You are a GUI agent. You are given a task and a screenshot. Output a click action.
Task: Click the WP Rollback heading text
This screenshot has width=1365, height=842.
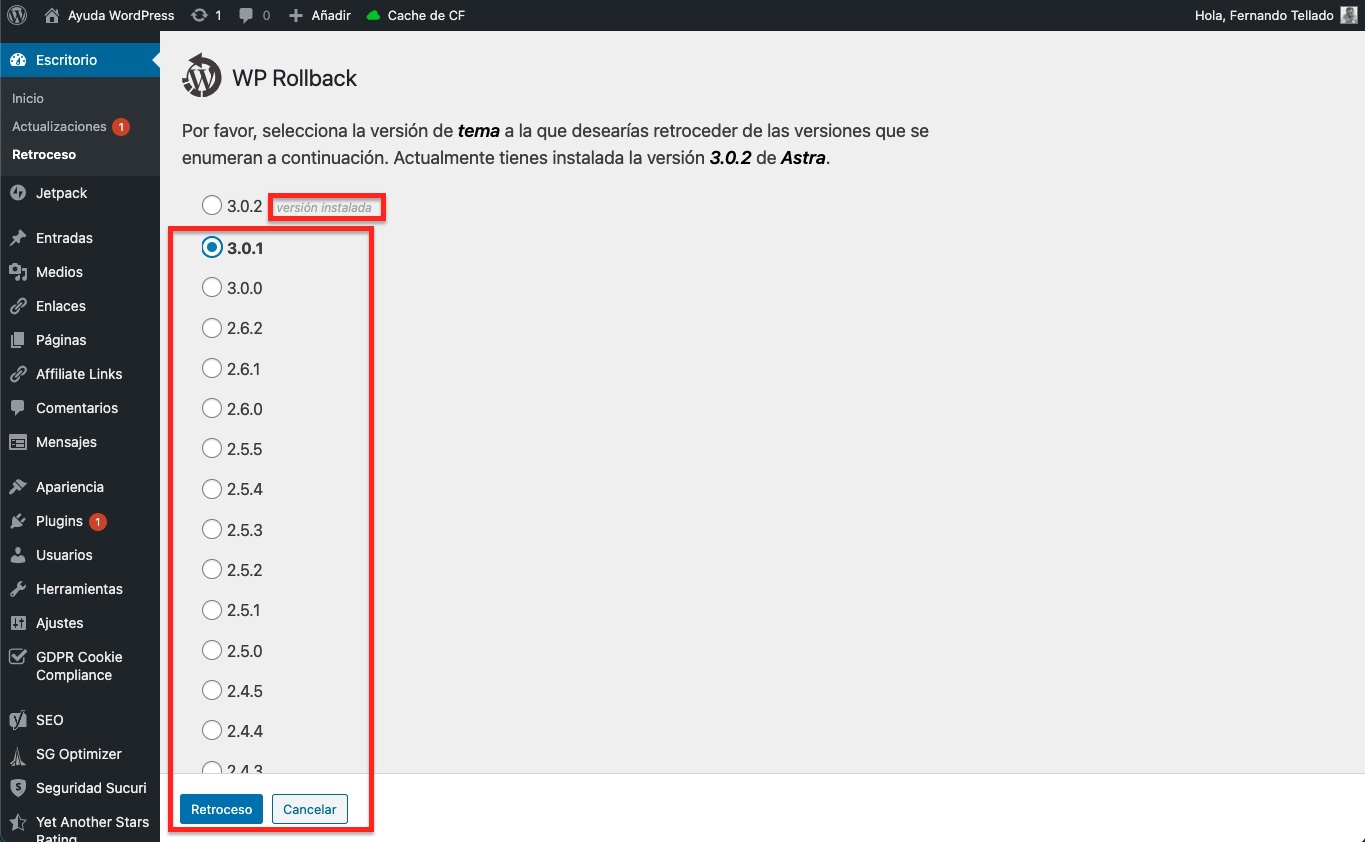point(295,78)
